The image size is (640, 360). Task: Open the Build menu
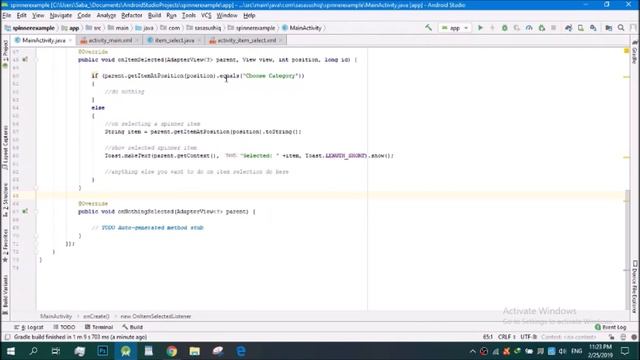(154, 16)
